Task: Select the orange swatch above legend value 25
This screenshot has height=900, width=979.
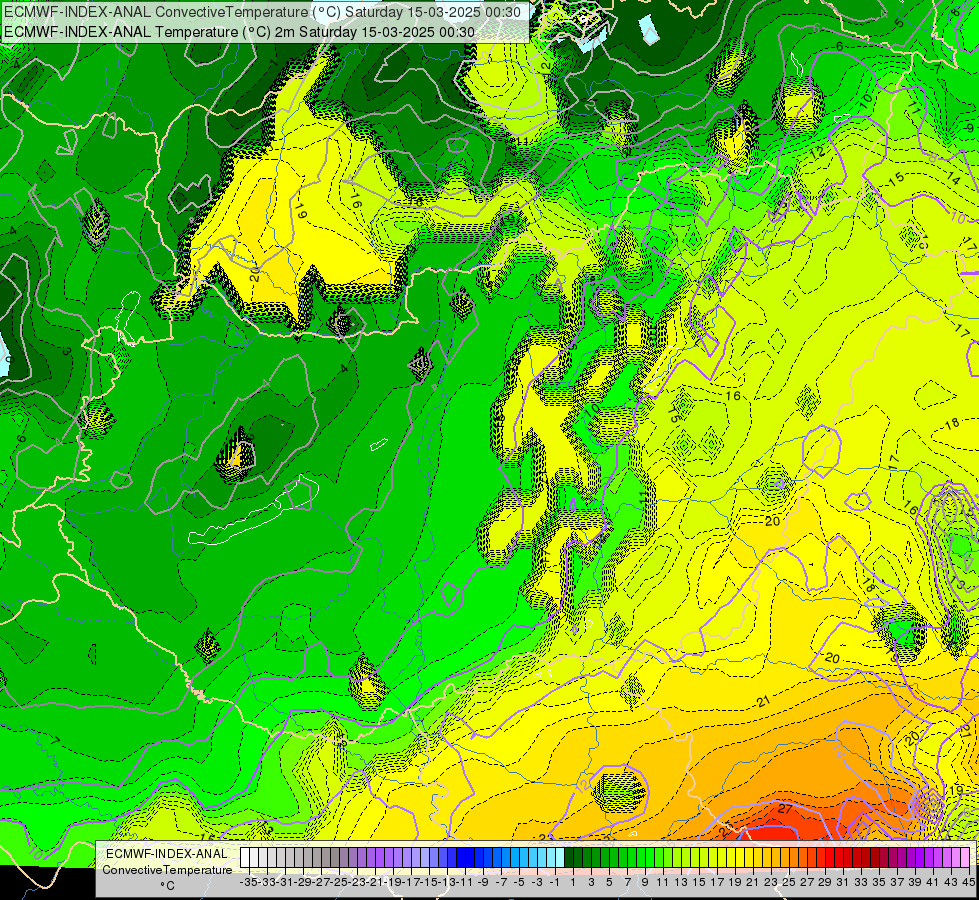Action: [785, 858]
